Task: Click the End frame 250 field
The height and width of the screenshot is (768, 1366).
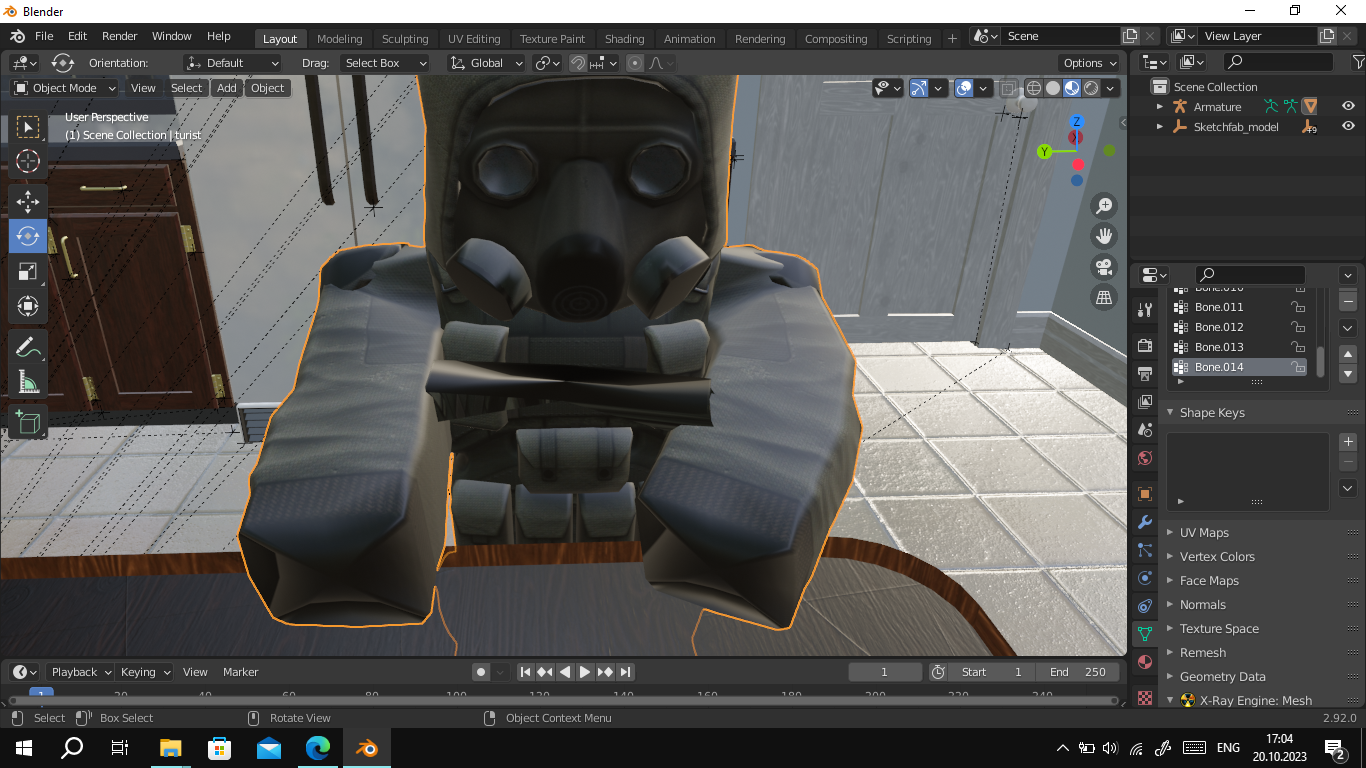Action: coord(1078,672)
